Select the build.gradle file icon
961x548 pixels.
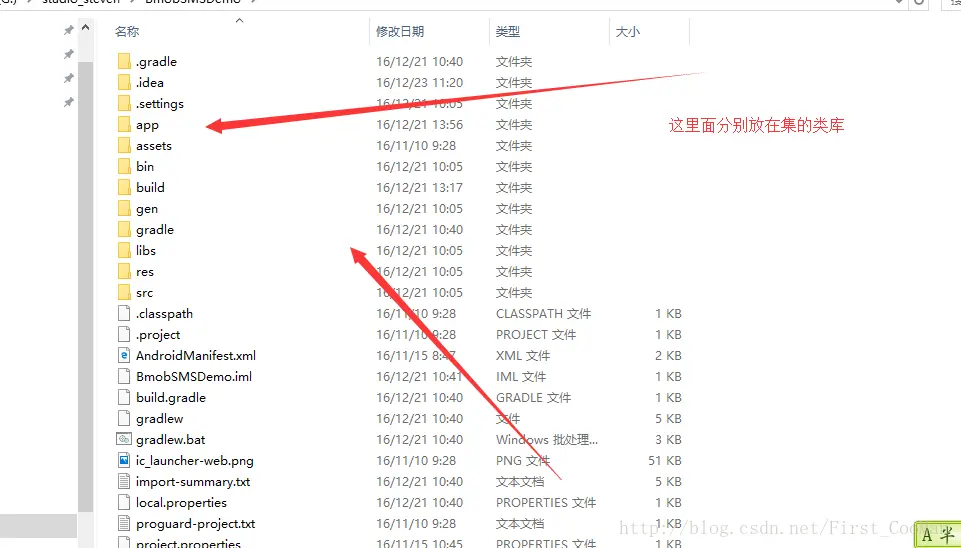tap(124, 398)
